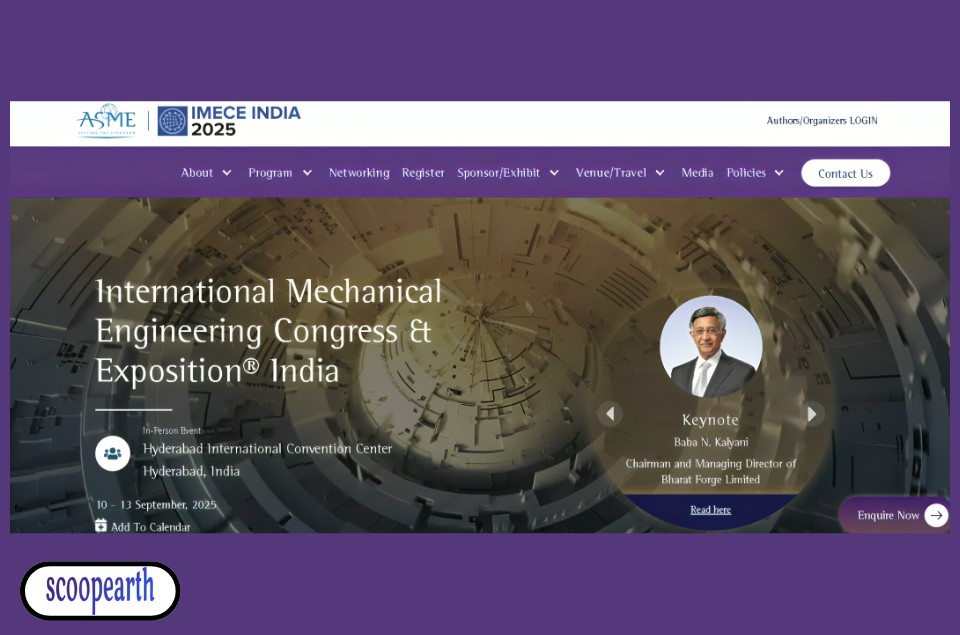Viewport: 960px width, 635px height.
Task: Click the Bharat Forge Limited text
Action: pos(710,479)
